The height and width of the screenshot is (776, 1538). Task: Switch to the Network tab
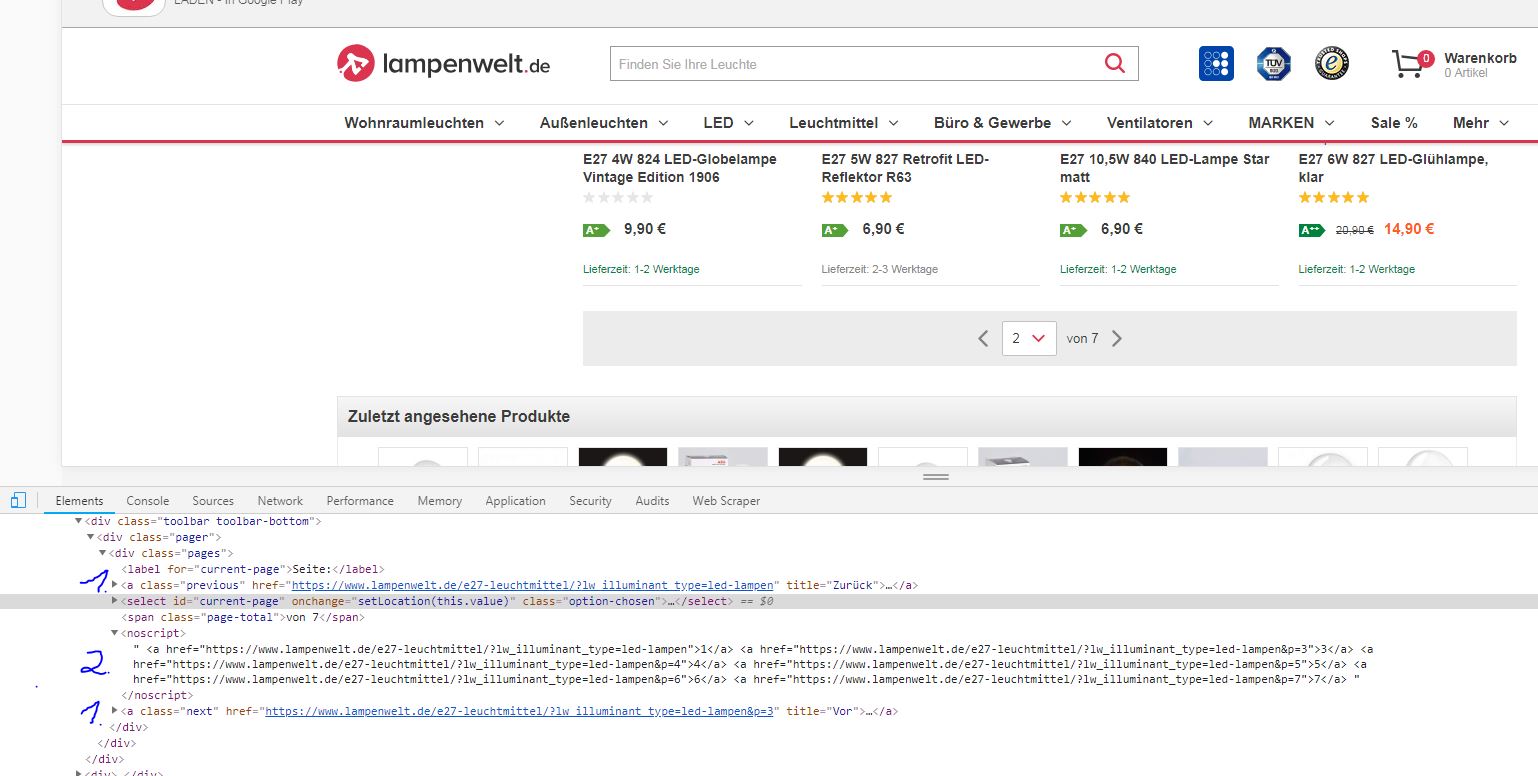point(280,501)
